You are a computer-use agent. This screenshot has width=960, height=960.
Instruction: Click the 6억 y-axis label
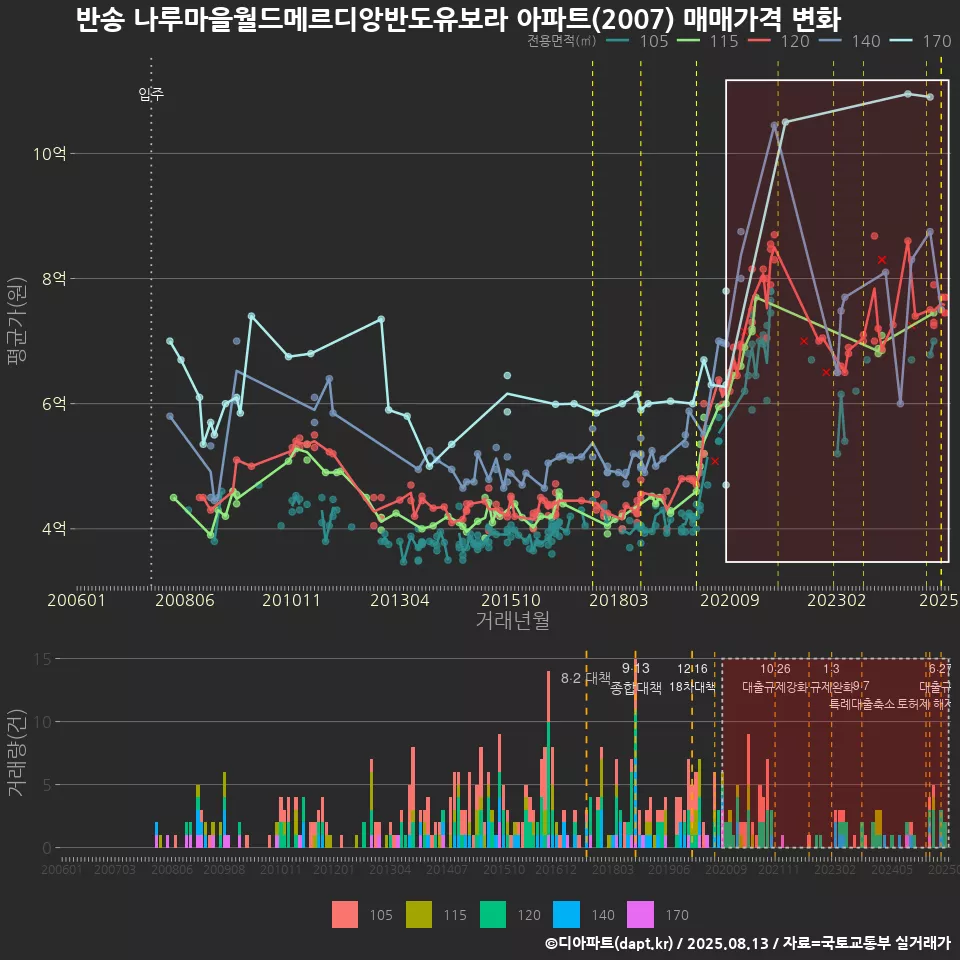point(54,403)
